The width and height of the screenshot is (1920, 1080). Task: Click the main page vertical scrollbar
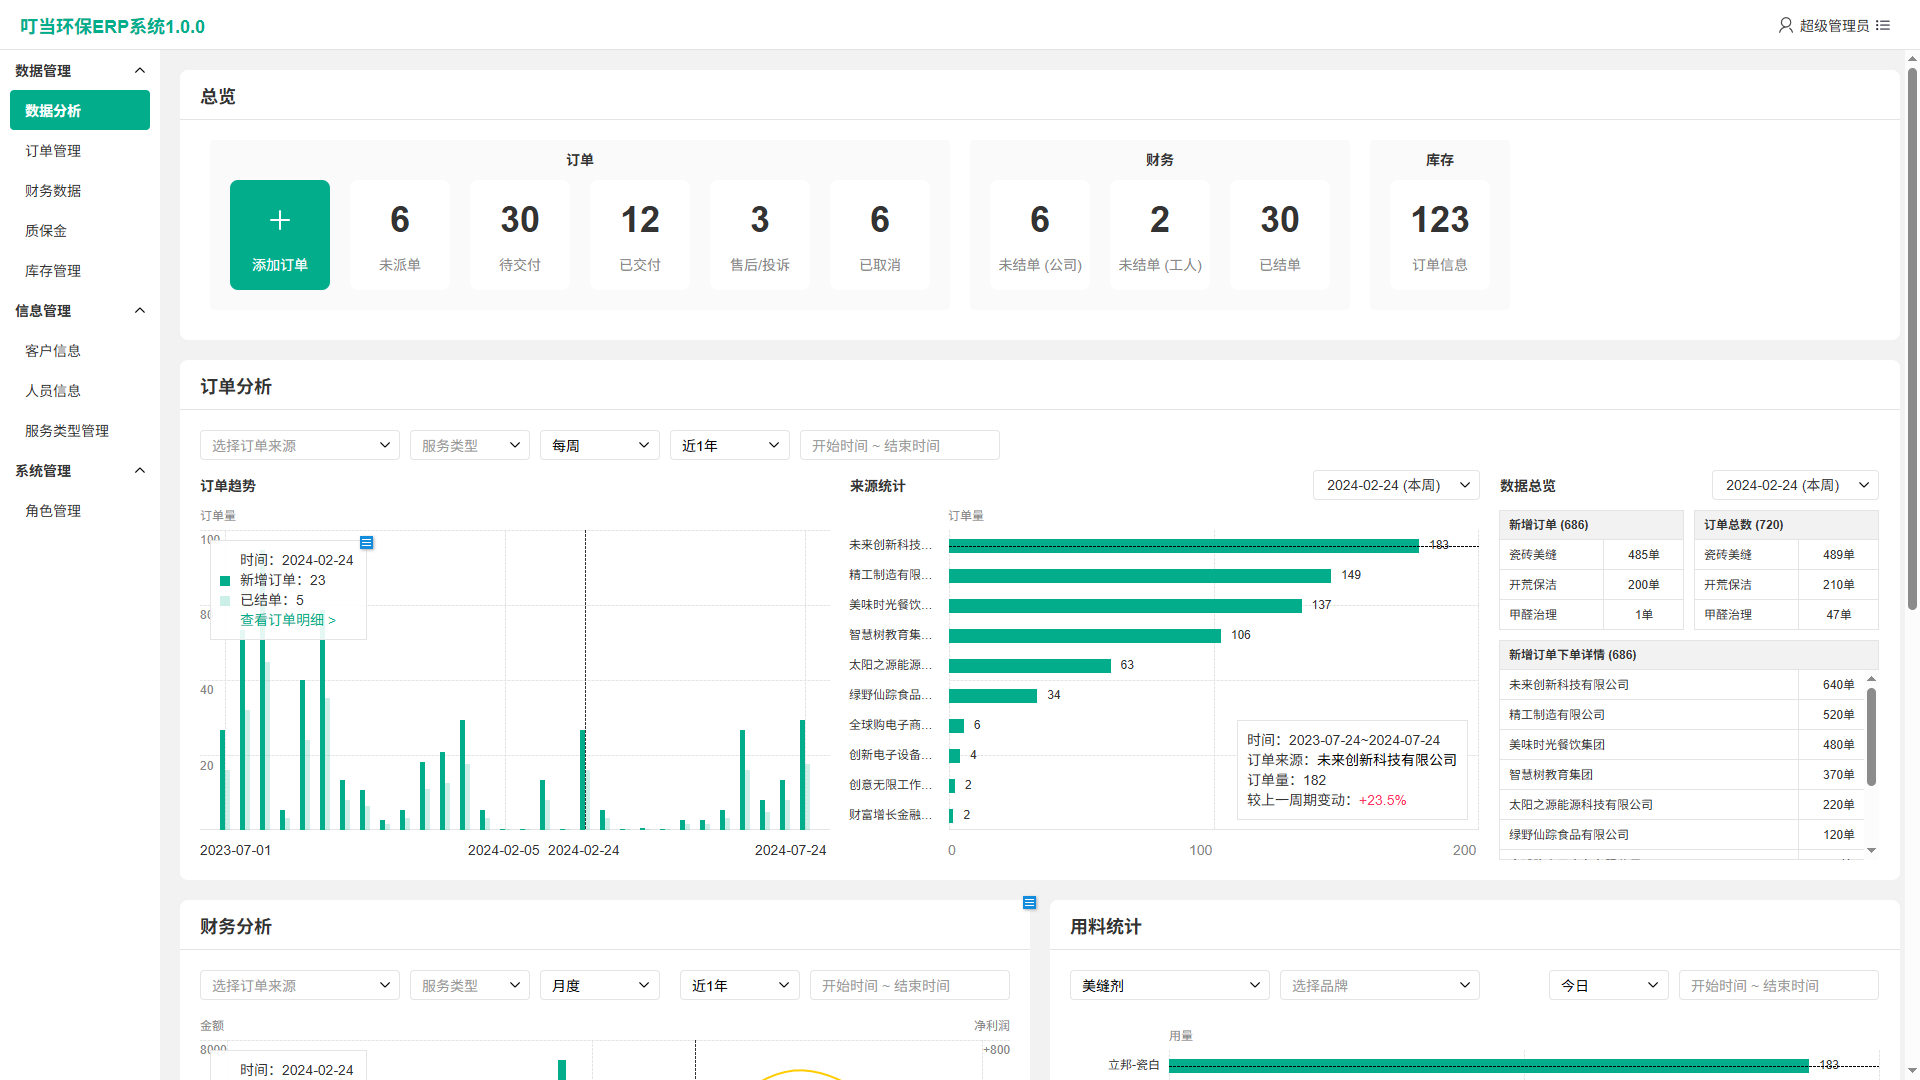click(1912, 340)
